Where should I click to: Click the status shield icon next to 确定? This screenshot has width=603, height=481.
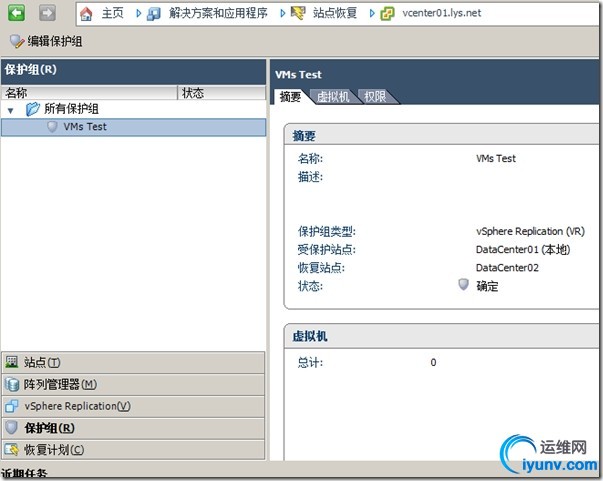click(463, 285)
